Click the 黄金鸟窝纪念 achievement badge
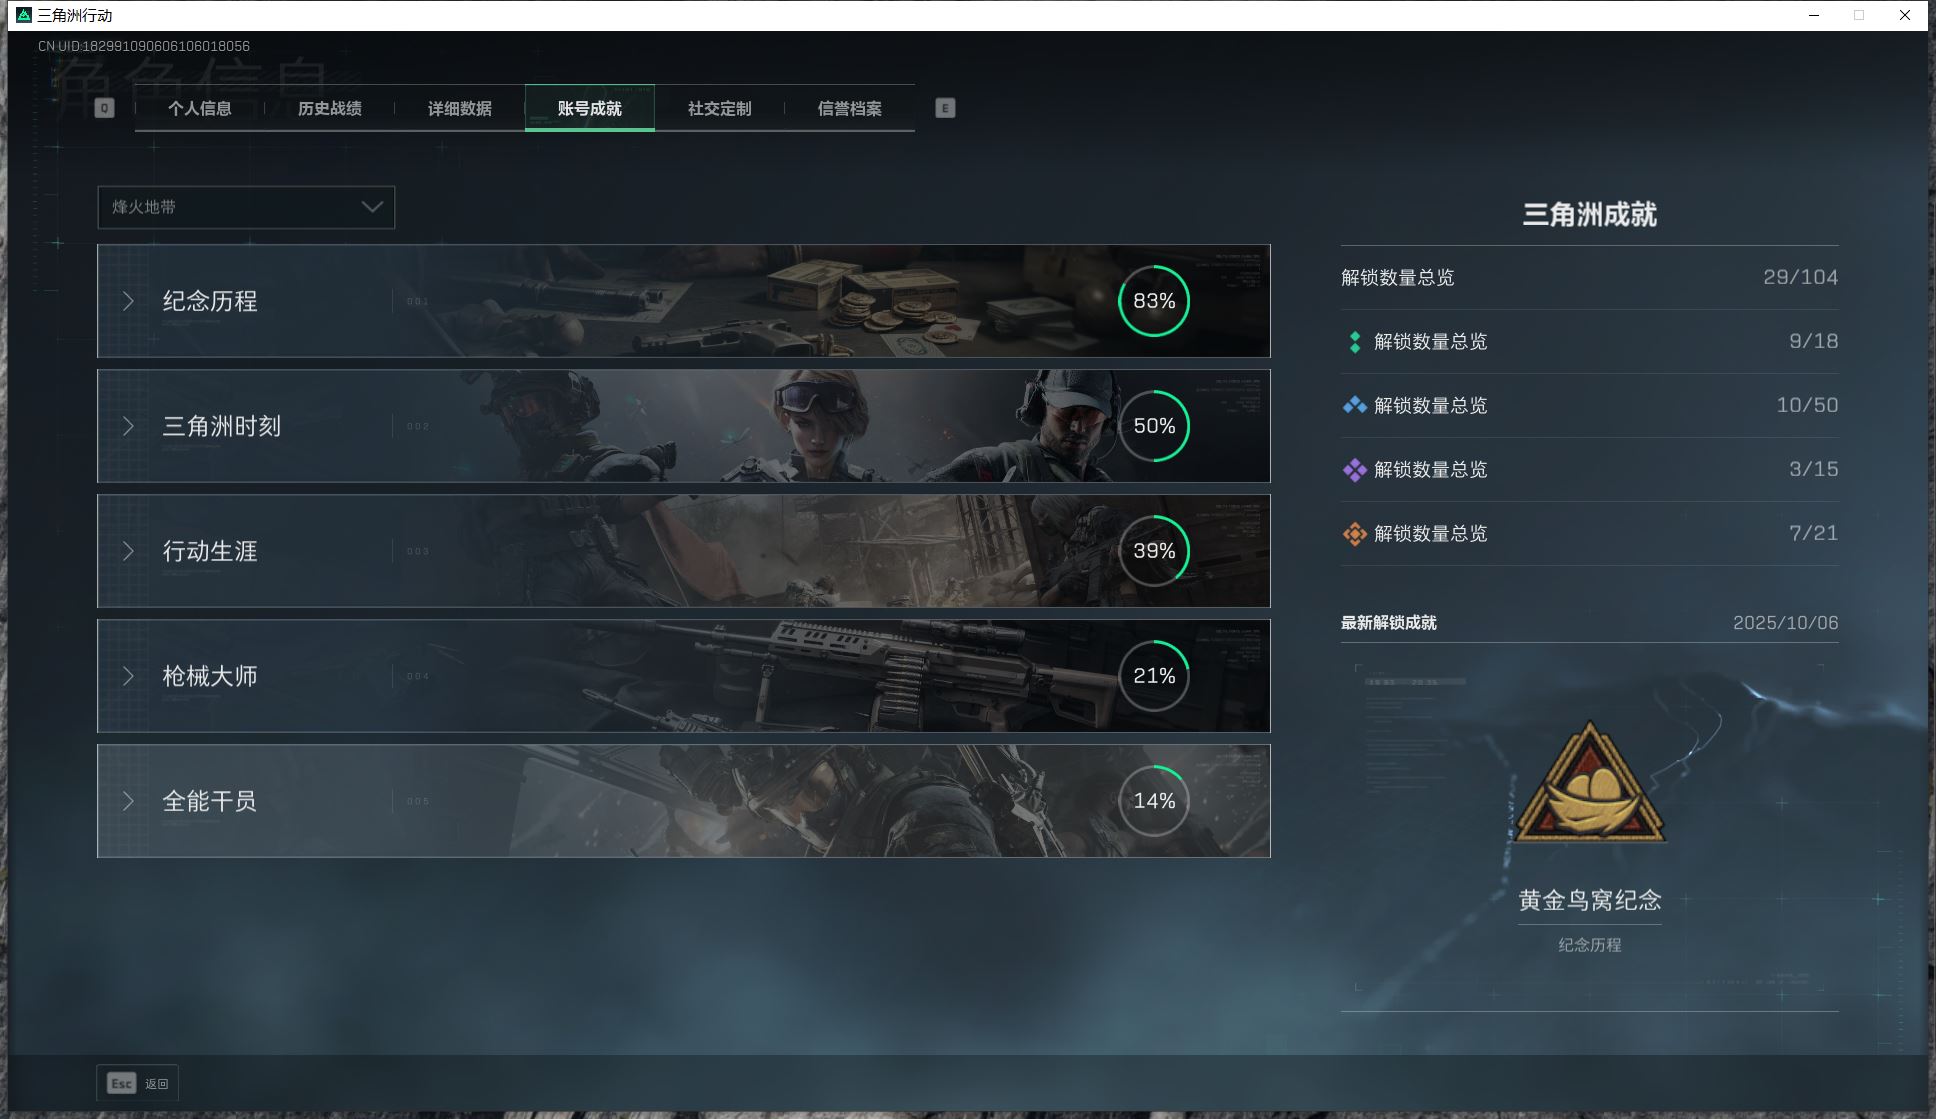1936x1119 pixels. point(1589,788)
